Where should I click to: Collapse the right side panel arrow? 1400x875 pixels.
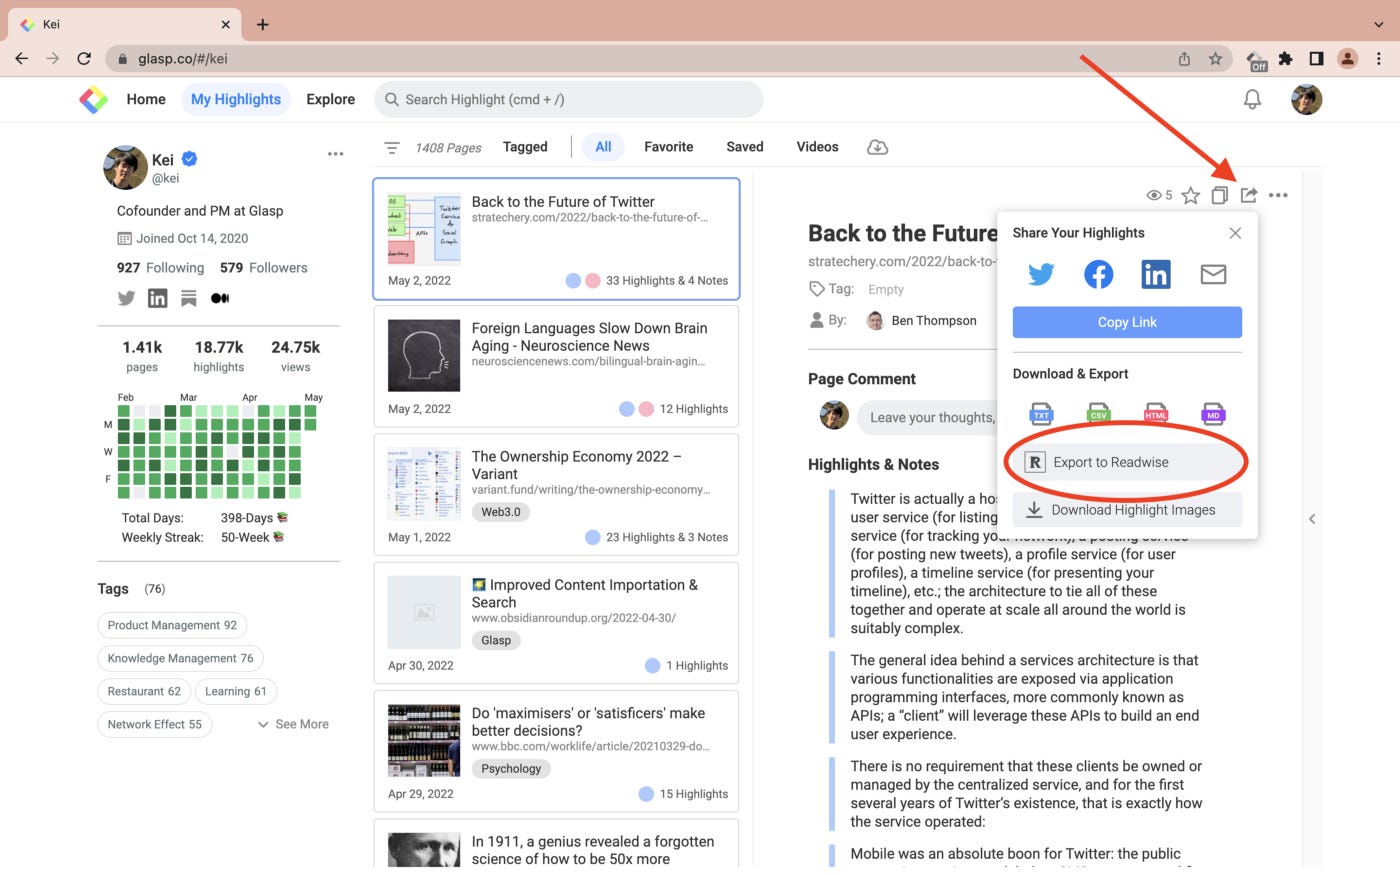[x=1312, y=519]
